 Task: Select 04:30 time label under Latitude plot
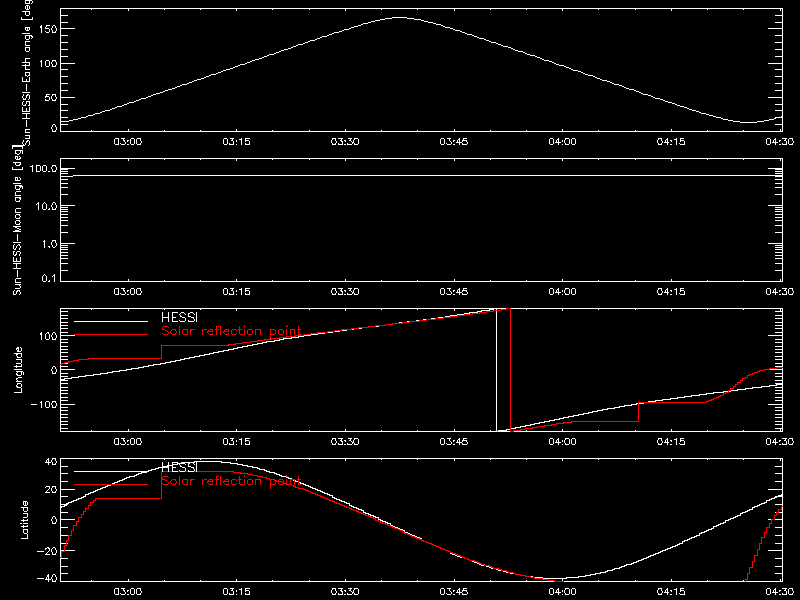[x=780, y=591]
